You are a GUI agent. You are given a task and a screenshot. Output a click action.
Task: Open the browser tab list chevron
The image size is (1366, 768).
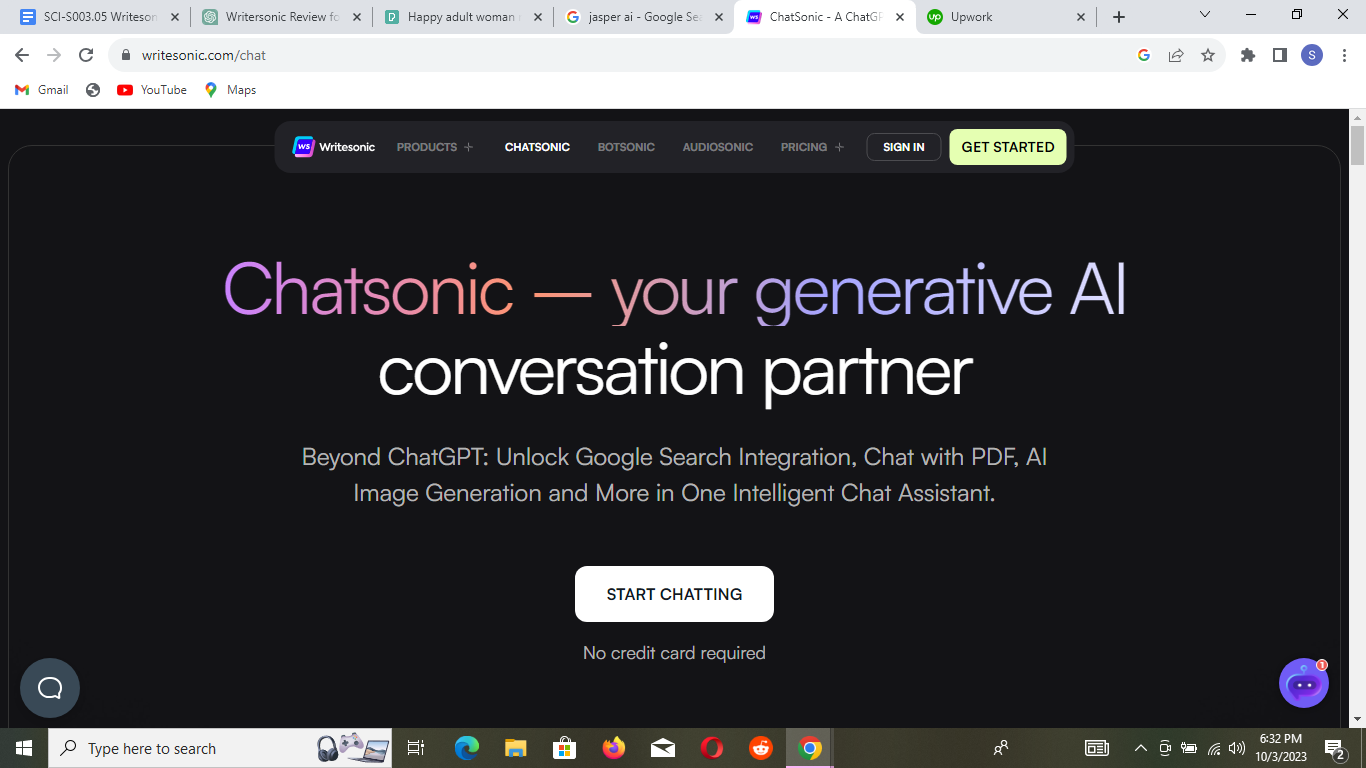click(1204, 15)
